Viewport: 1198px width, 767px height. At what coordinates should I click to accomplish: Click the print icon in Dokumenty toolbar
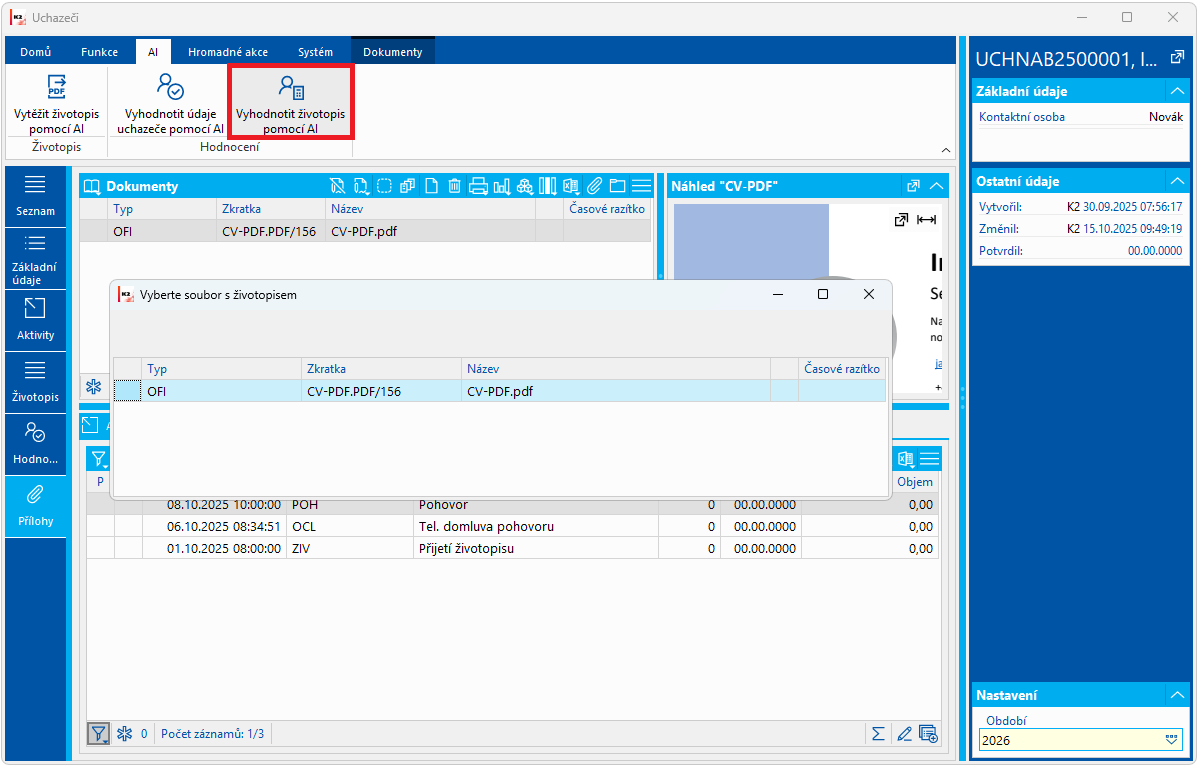click(x=478, y=186)
